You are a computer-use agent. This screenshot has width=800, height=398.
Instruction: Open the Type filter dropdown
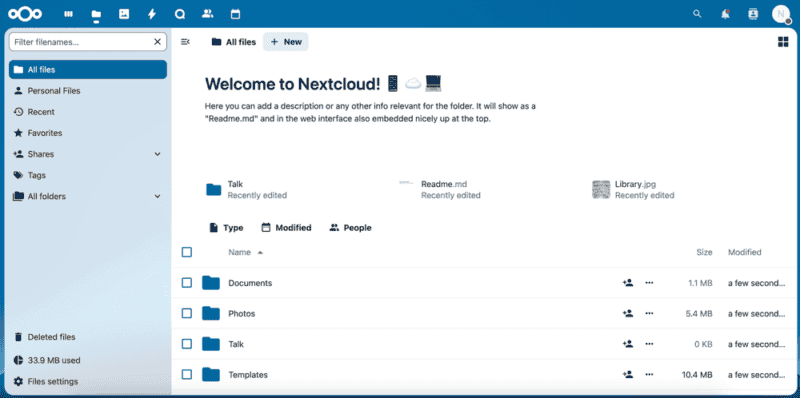point(226,228)
